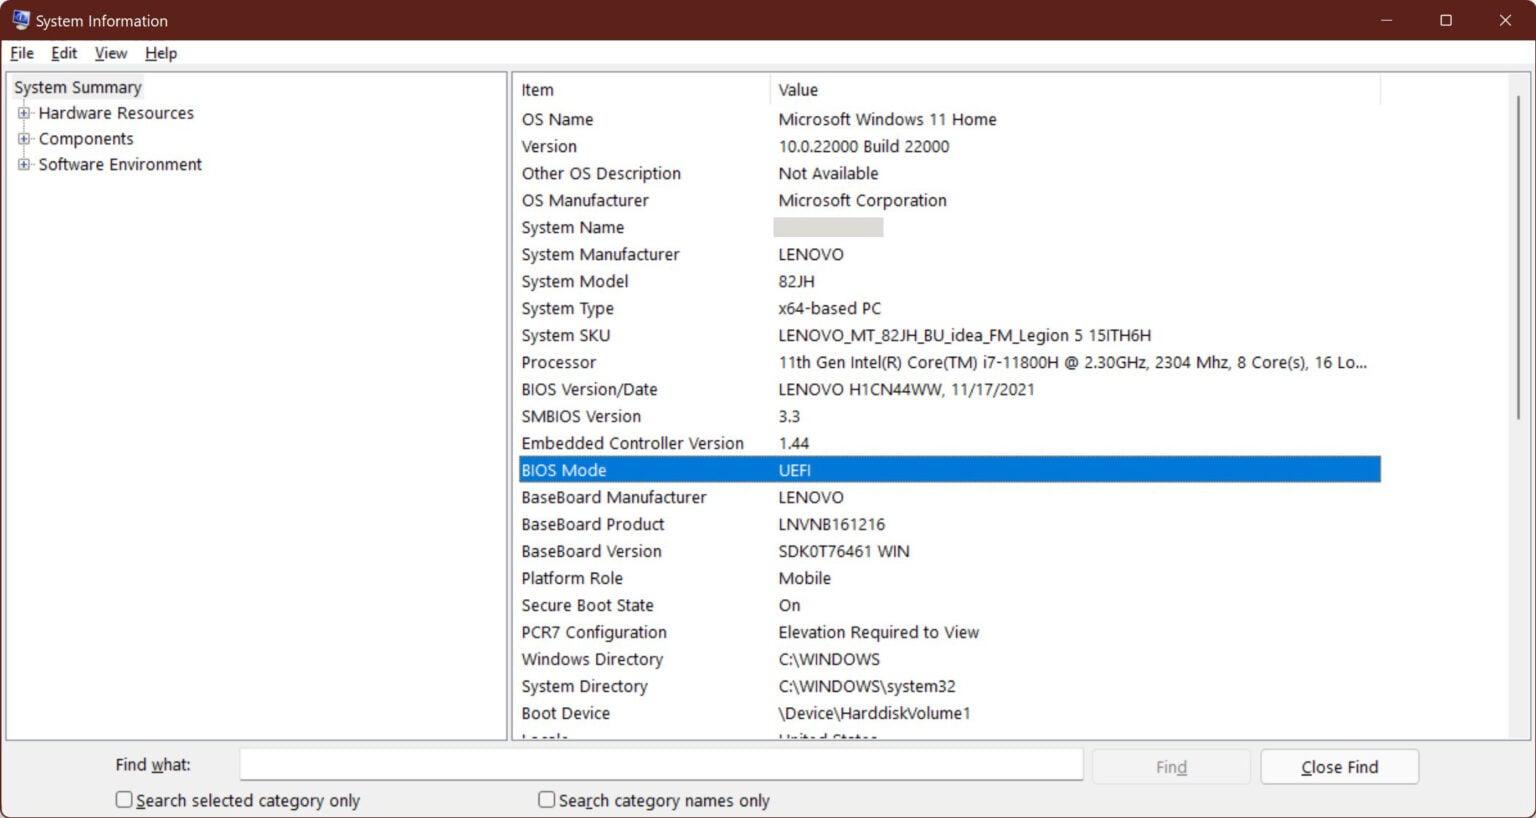1536x818 pixels.
Task: Expand the Hardware Resources tree node
Action: pyautogui.click(x=23, y=113)
